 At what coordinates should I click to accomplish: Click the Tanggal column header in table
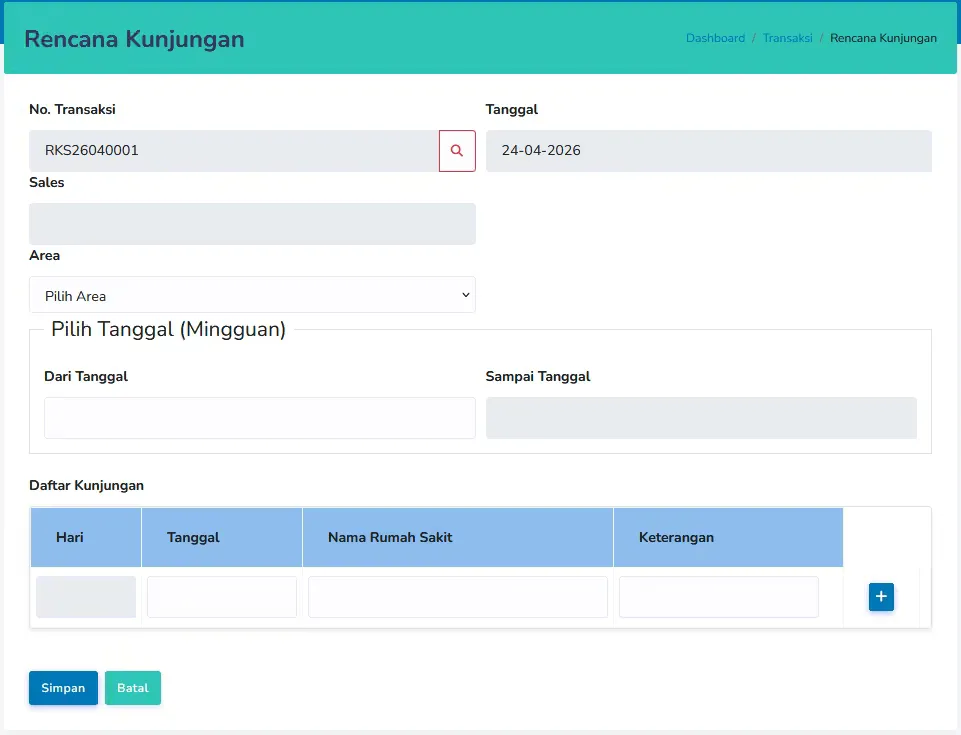[222, 538]
